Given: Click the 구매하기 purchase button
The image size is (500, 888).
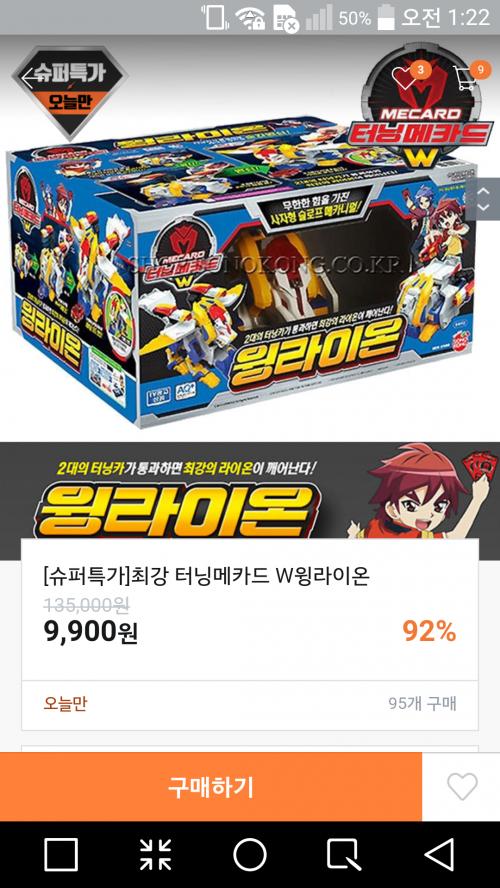Looking at the screenshot, I should click(x=211, y=787).
